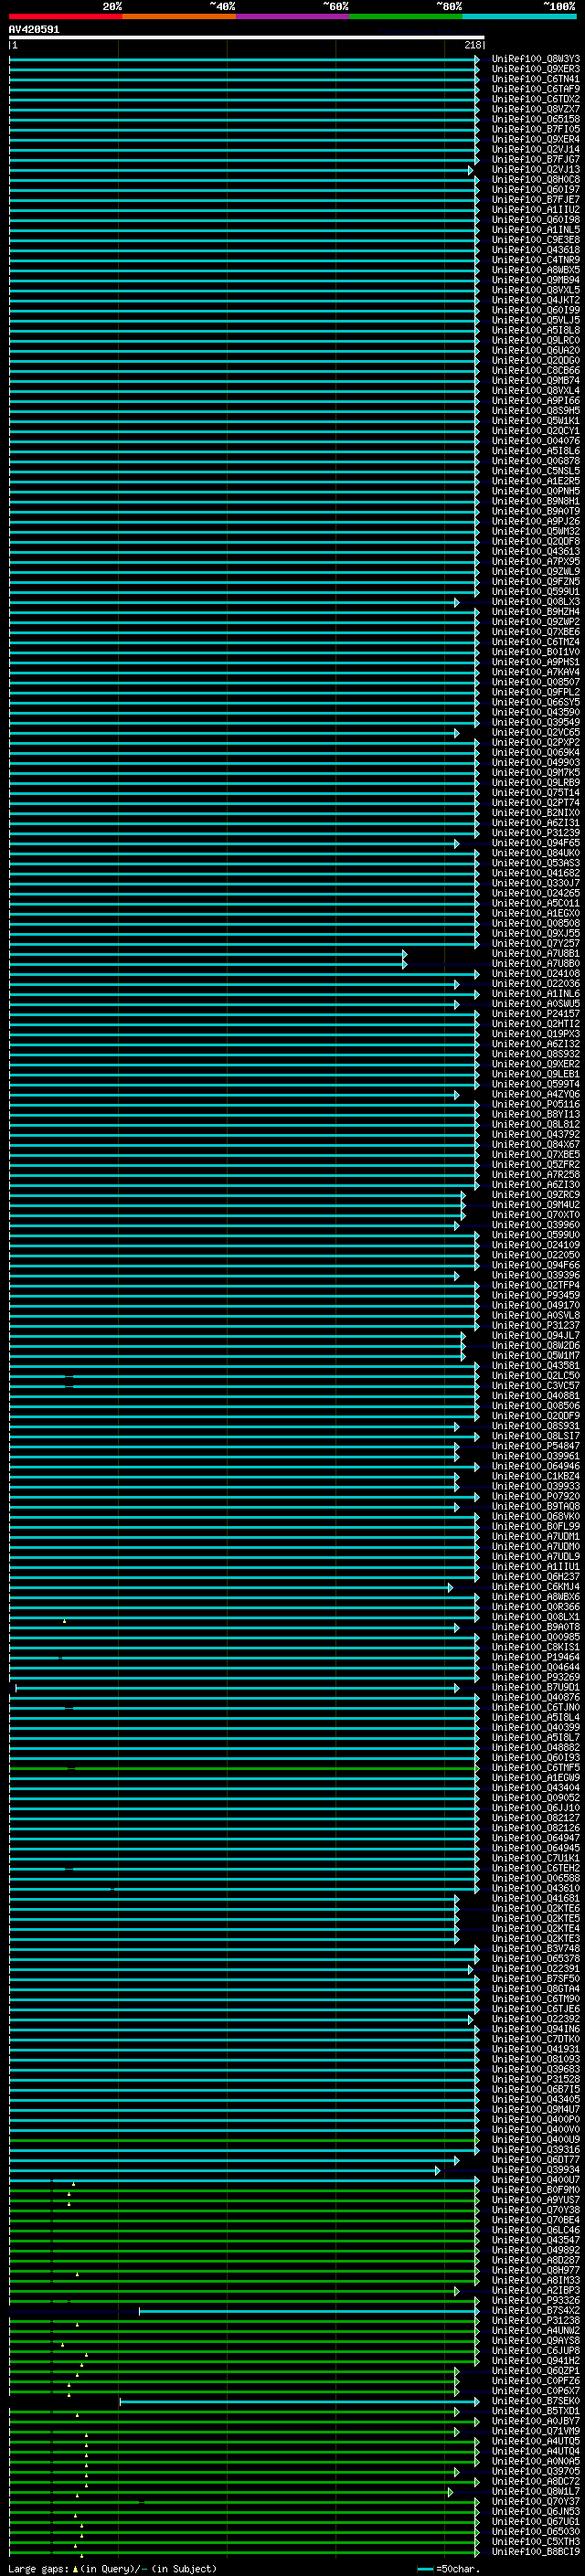Open hit UniRef100_A2IBP3
This screenshot has height=2576, width=585.
point(536,2290)
